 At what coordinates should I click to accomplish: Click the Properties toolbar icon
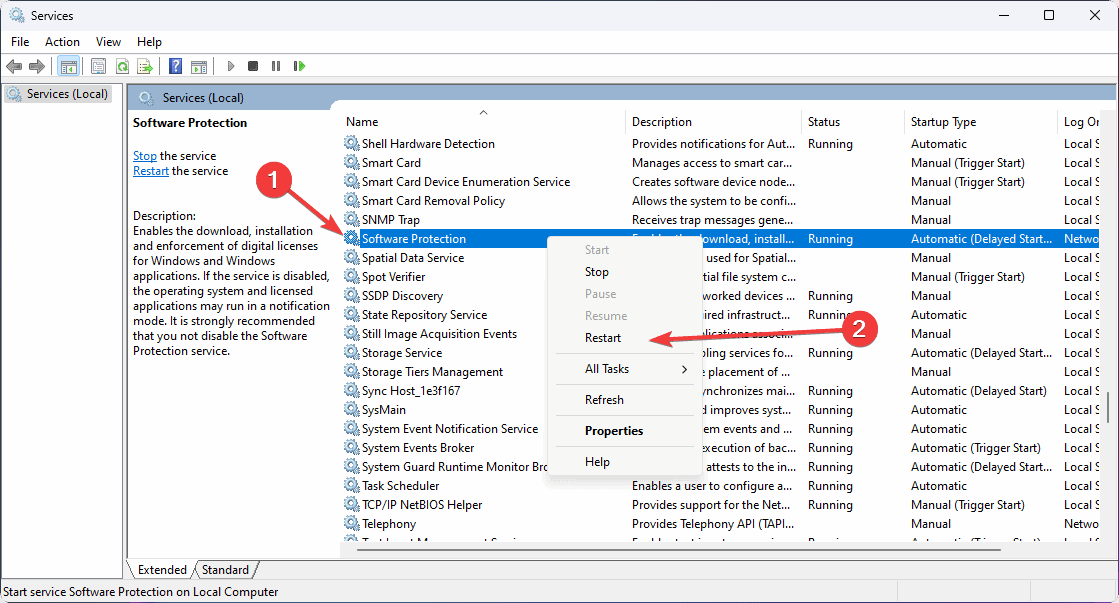tap(97, 66)
